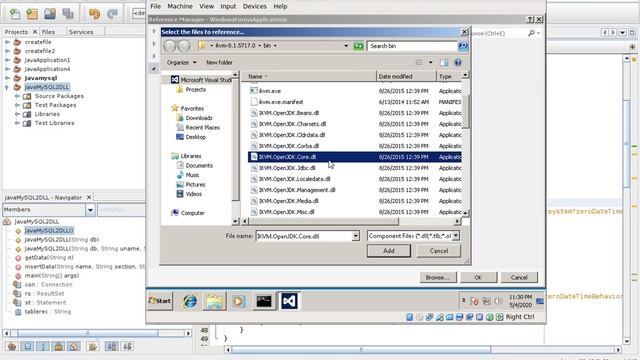Open the Input menu
Viewport: 640px width, 360px height.
point(228,6)
